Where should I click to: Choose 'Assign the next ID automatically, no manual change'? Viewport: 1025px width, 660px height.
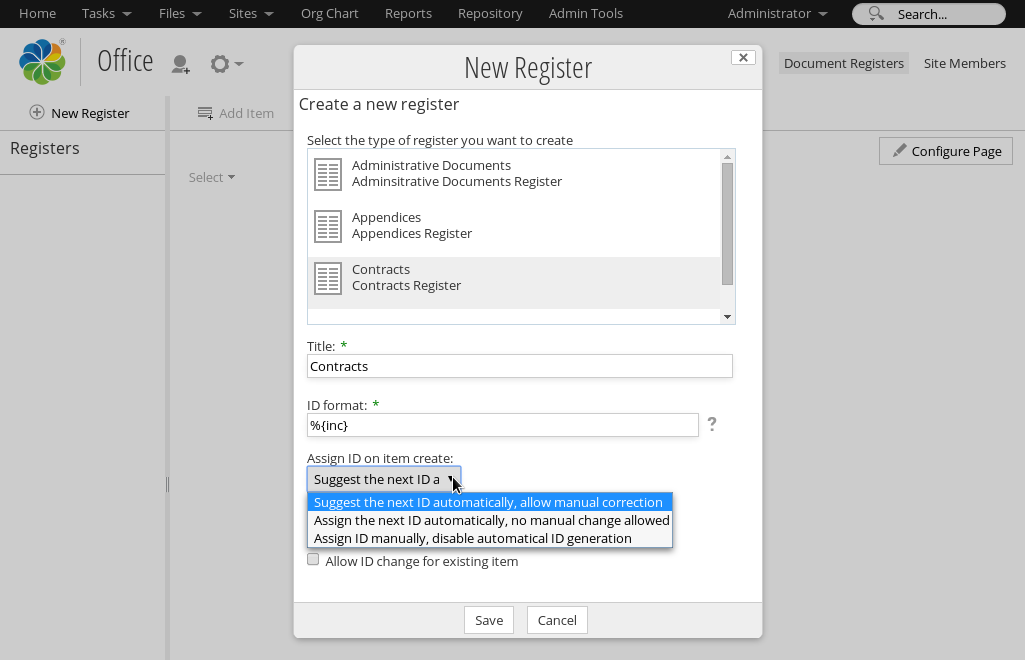(x=491, y=520)
